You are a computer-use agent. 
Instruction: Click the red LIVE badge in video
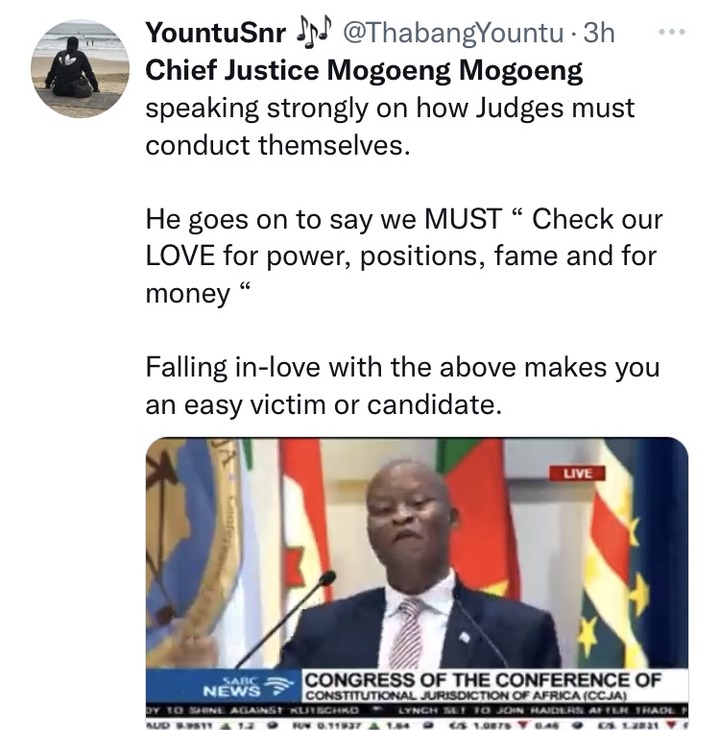click(x=578, y=473)
